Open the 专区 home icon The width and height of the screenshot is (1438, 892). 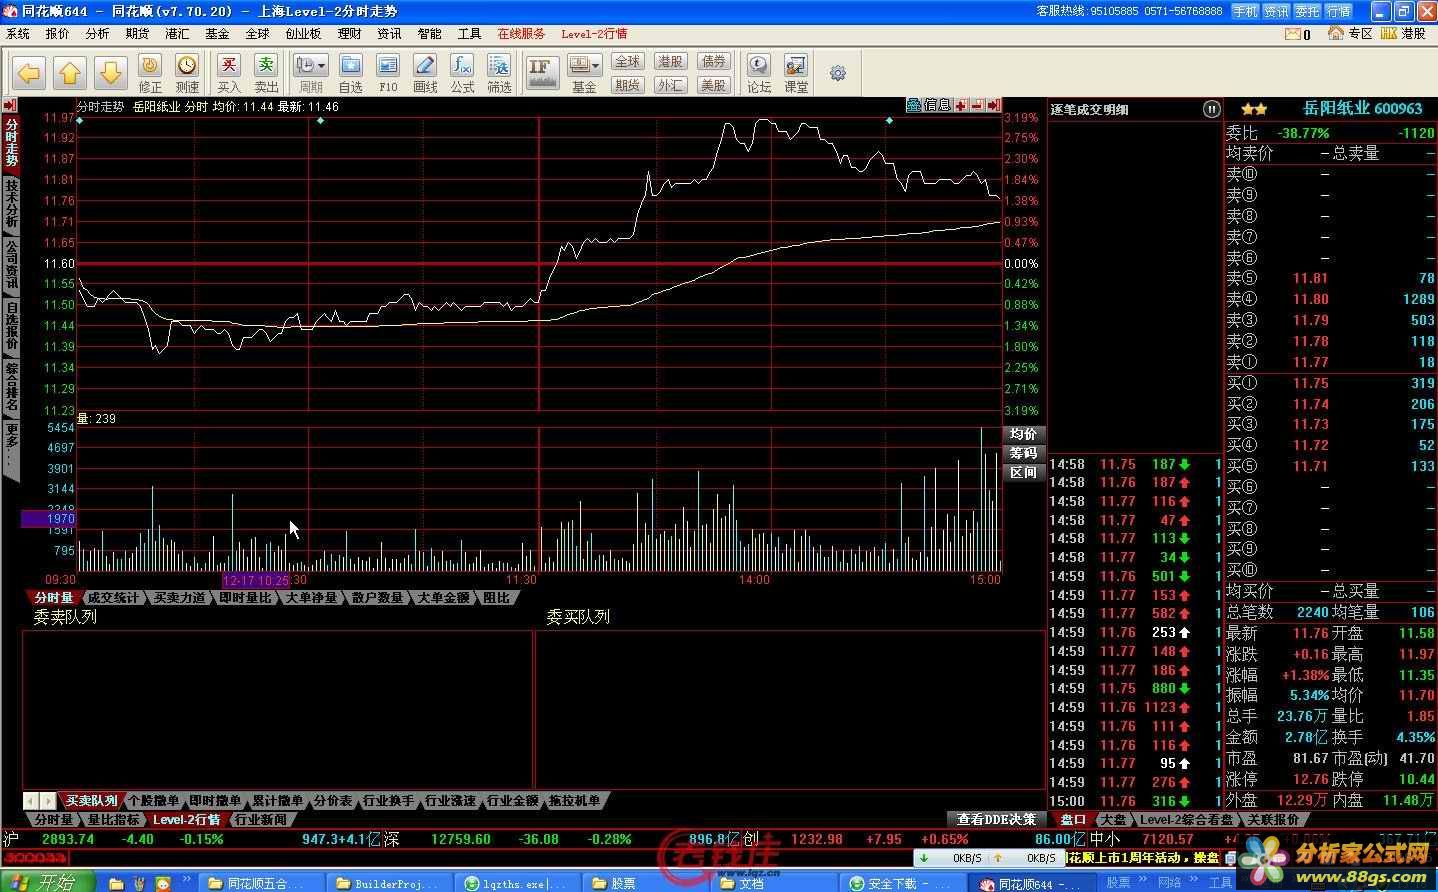click(1350, 34)
